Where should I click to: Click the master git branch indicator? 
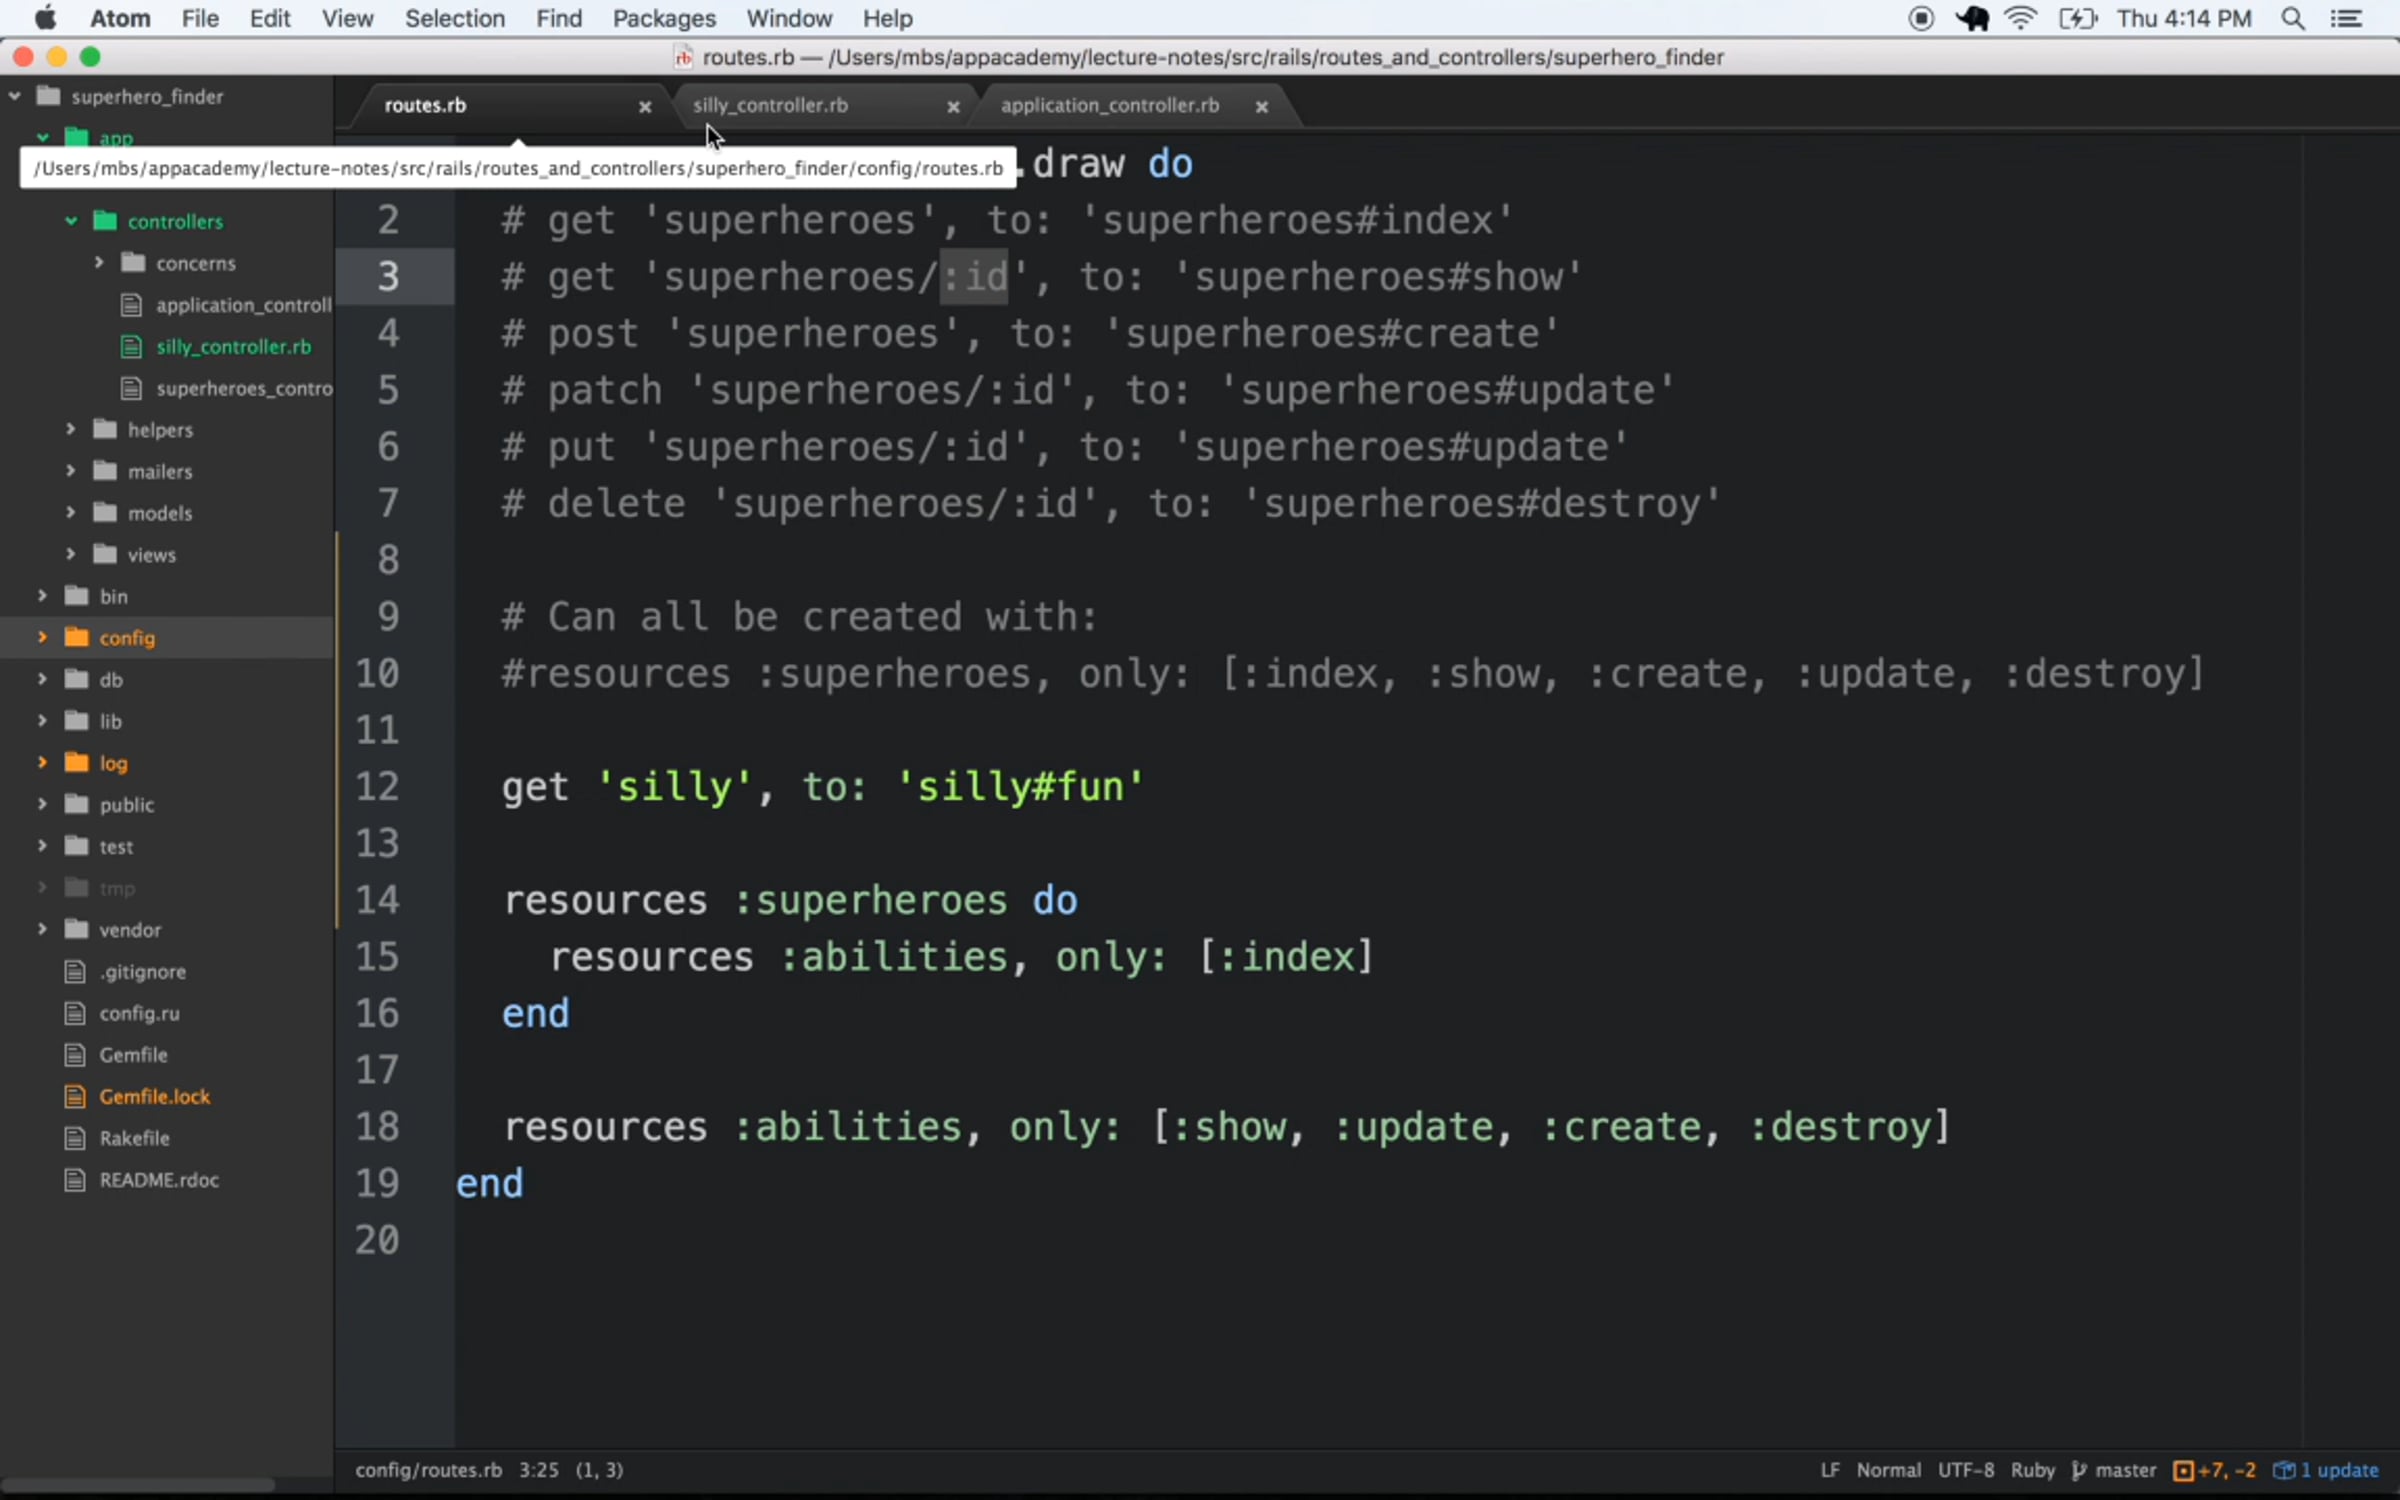click(2114, 1470)
